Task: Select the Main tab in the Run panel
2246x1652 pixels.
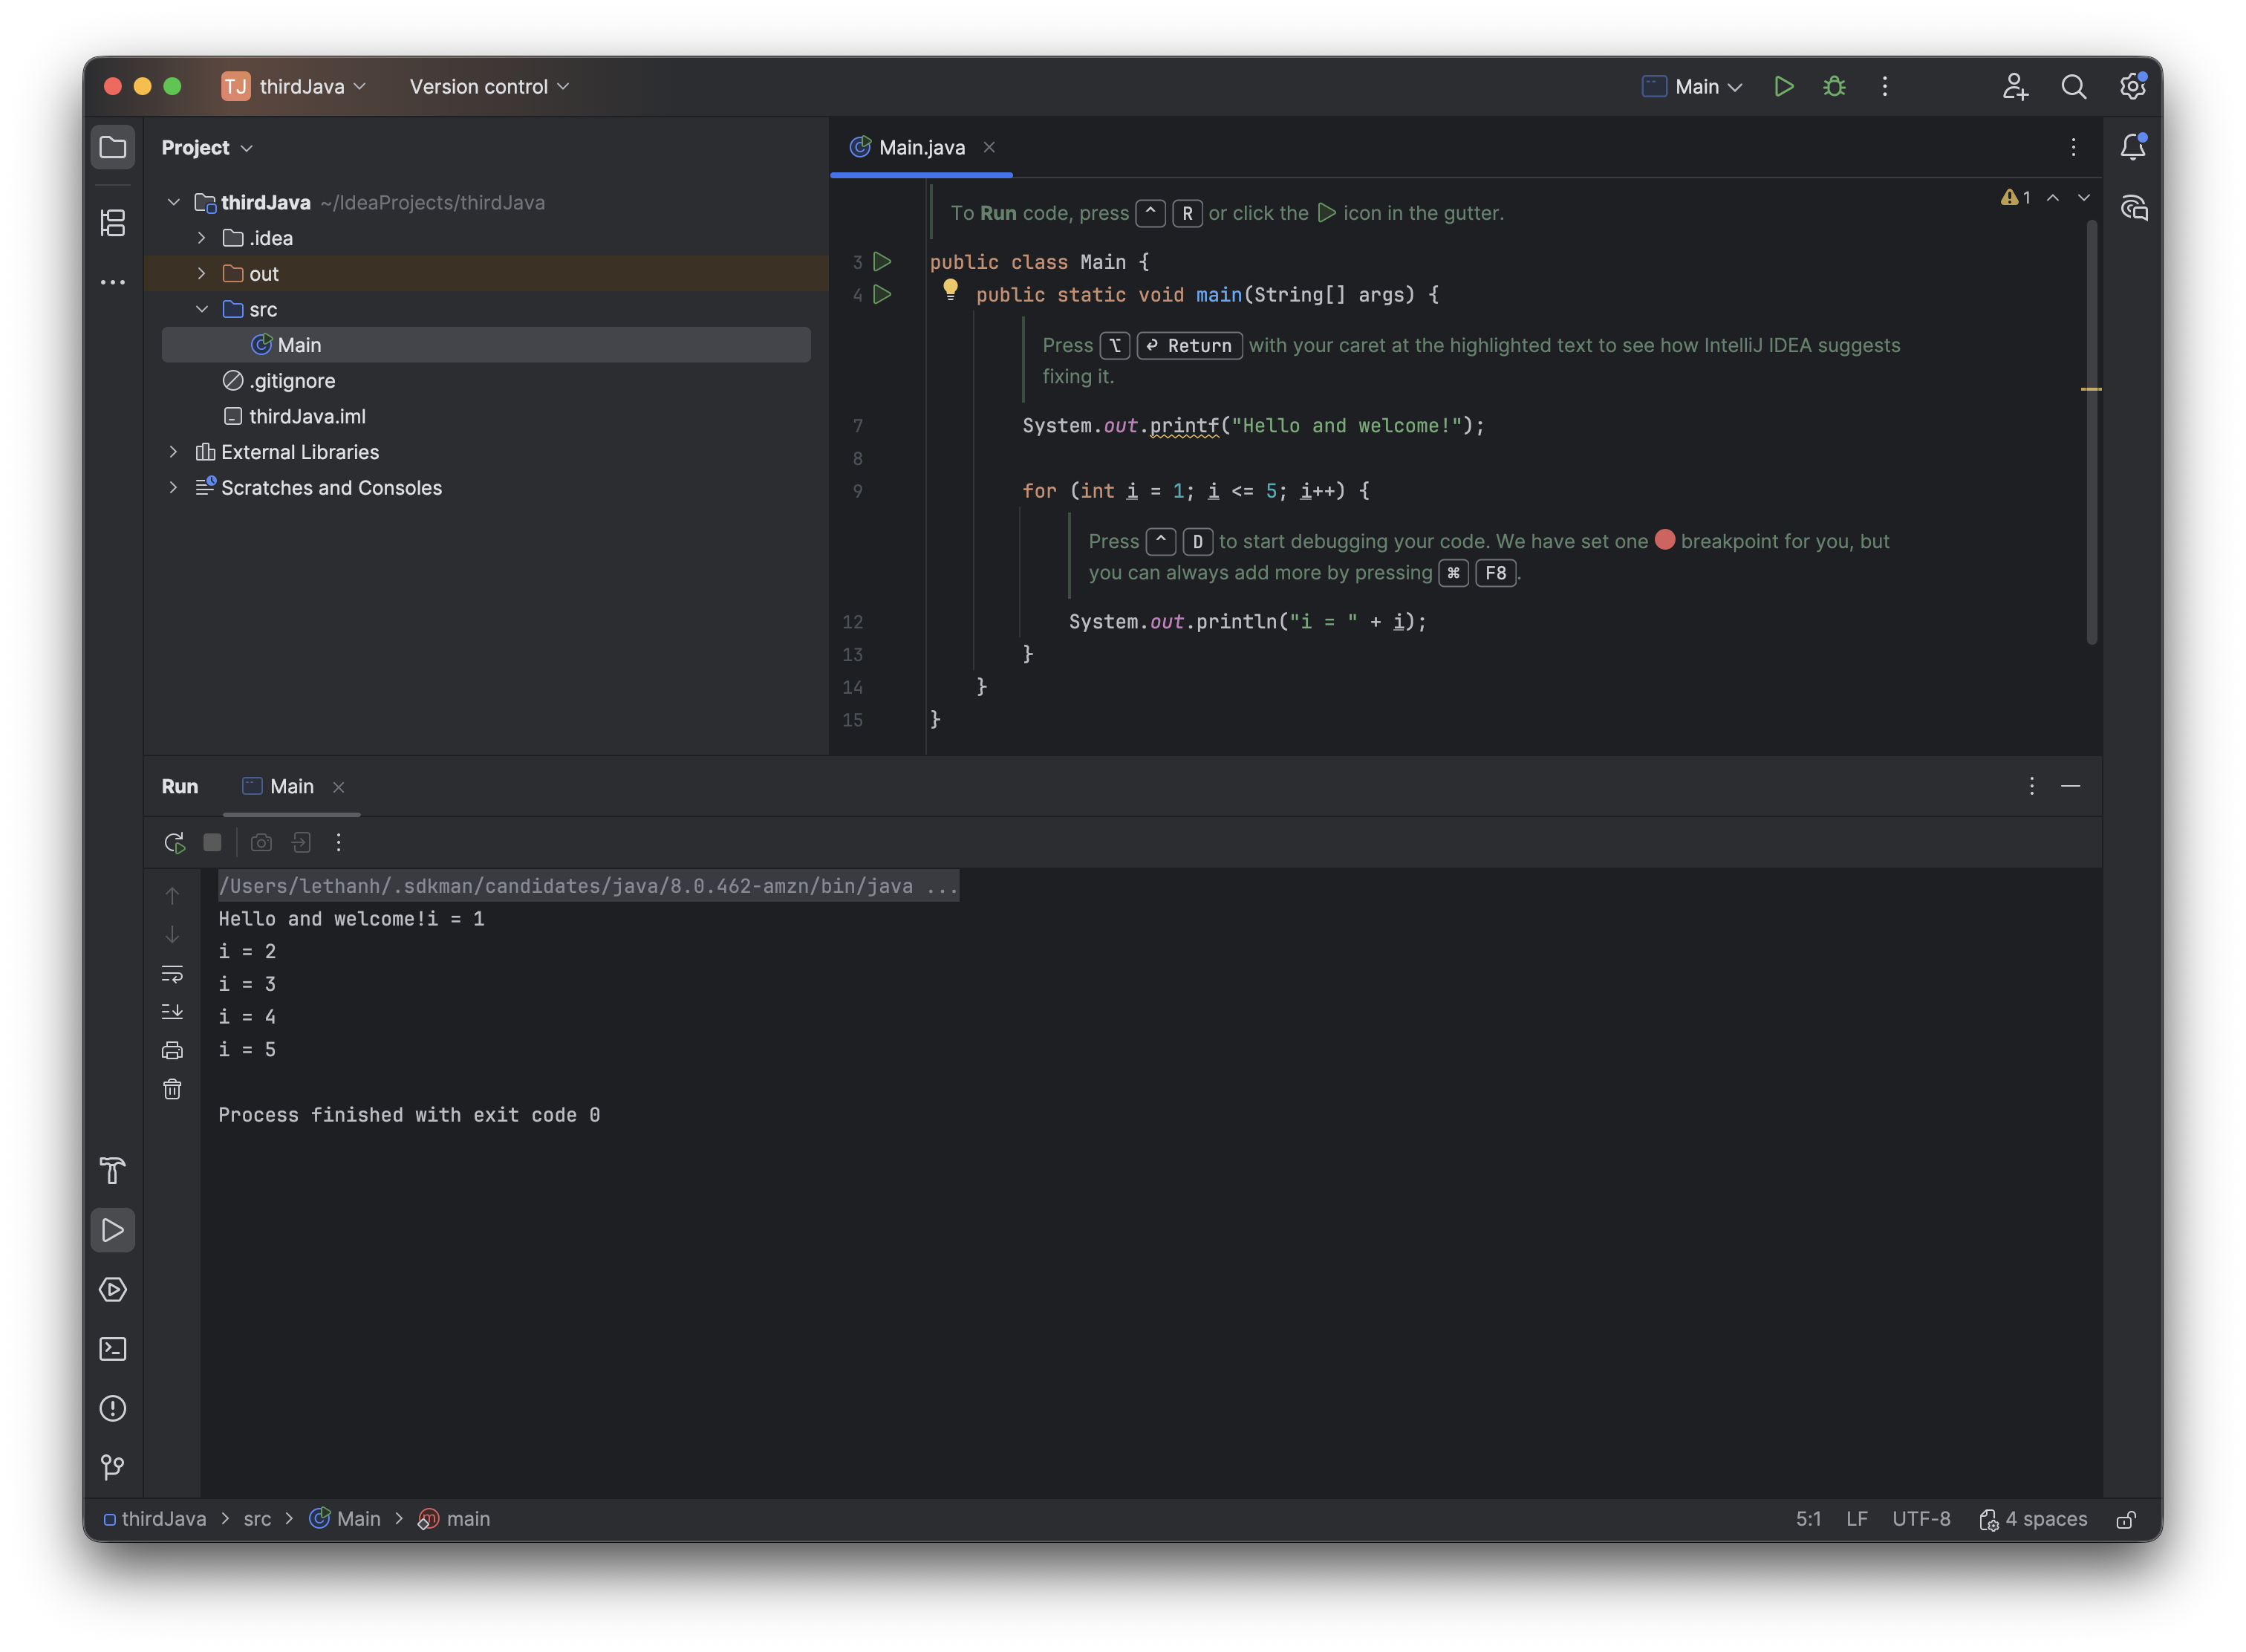Action: click(291, 786)
